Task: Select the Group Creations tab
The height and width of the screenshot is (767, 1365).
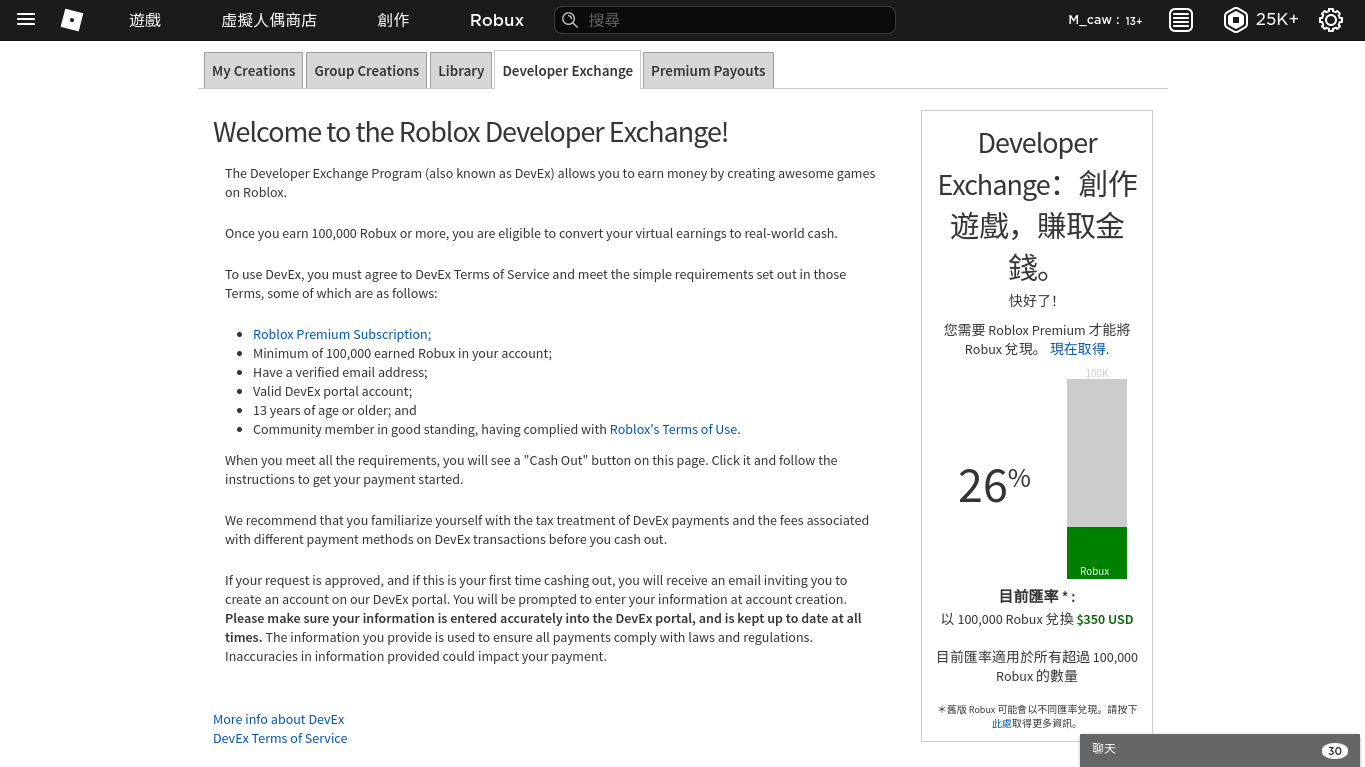Action: pyautogui.click(x=366, y=70)
